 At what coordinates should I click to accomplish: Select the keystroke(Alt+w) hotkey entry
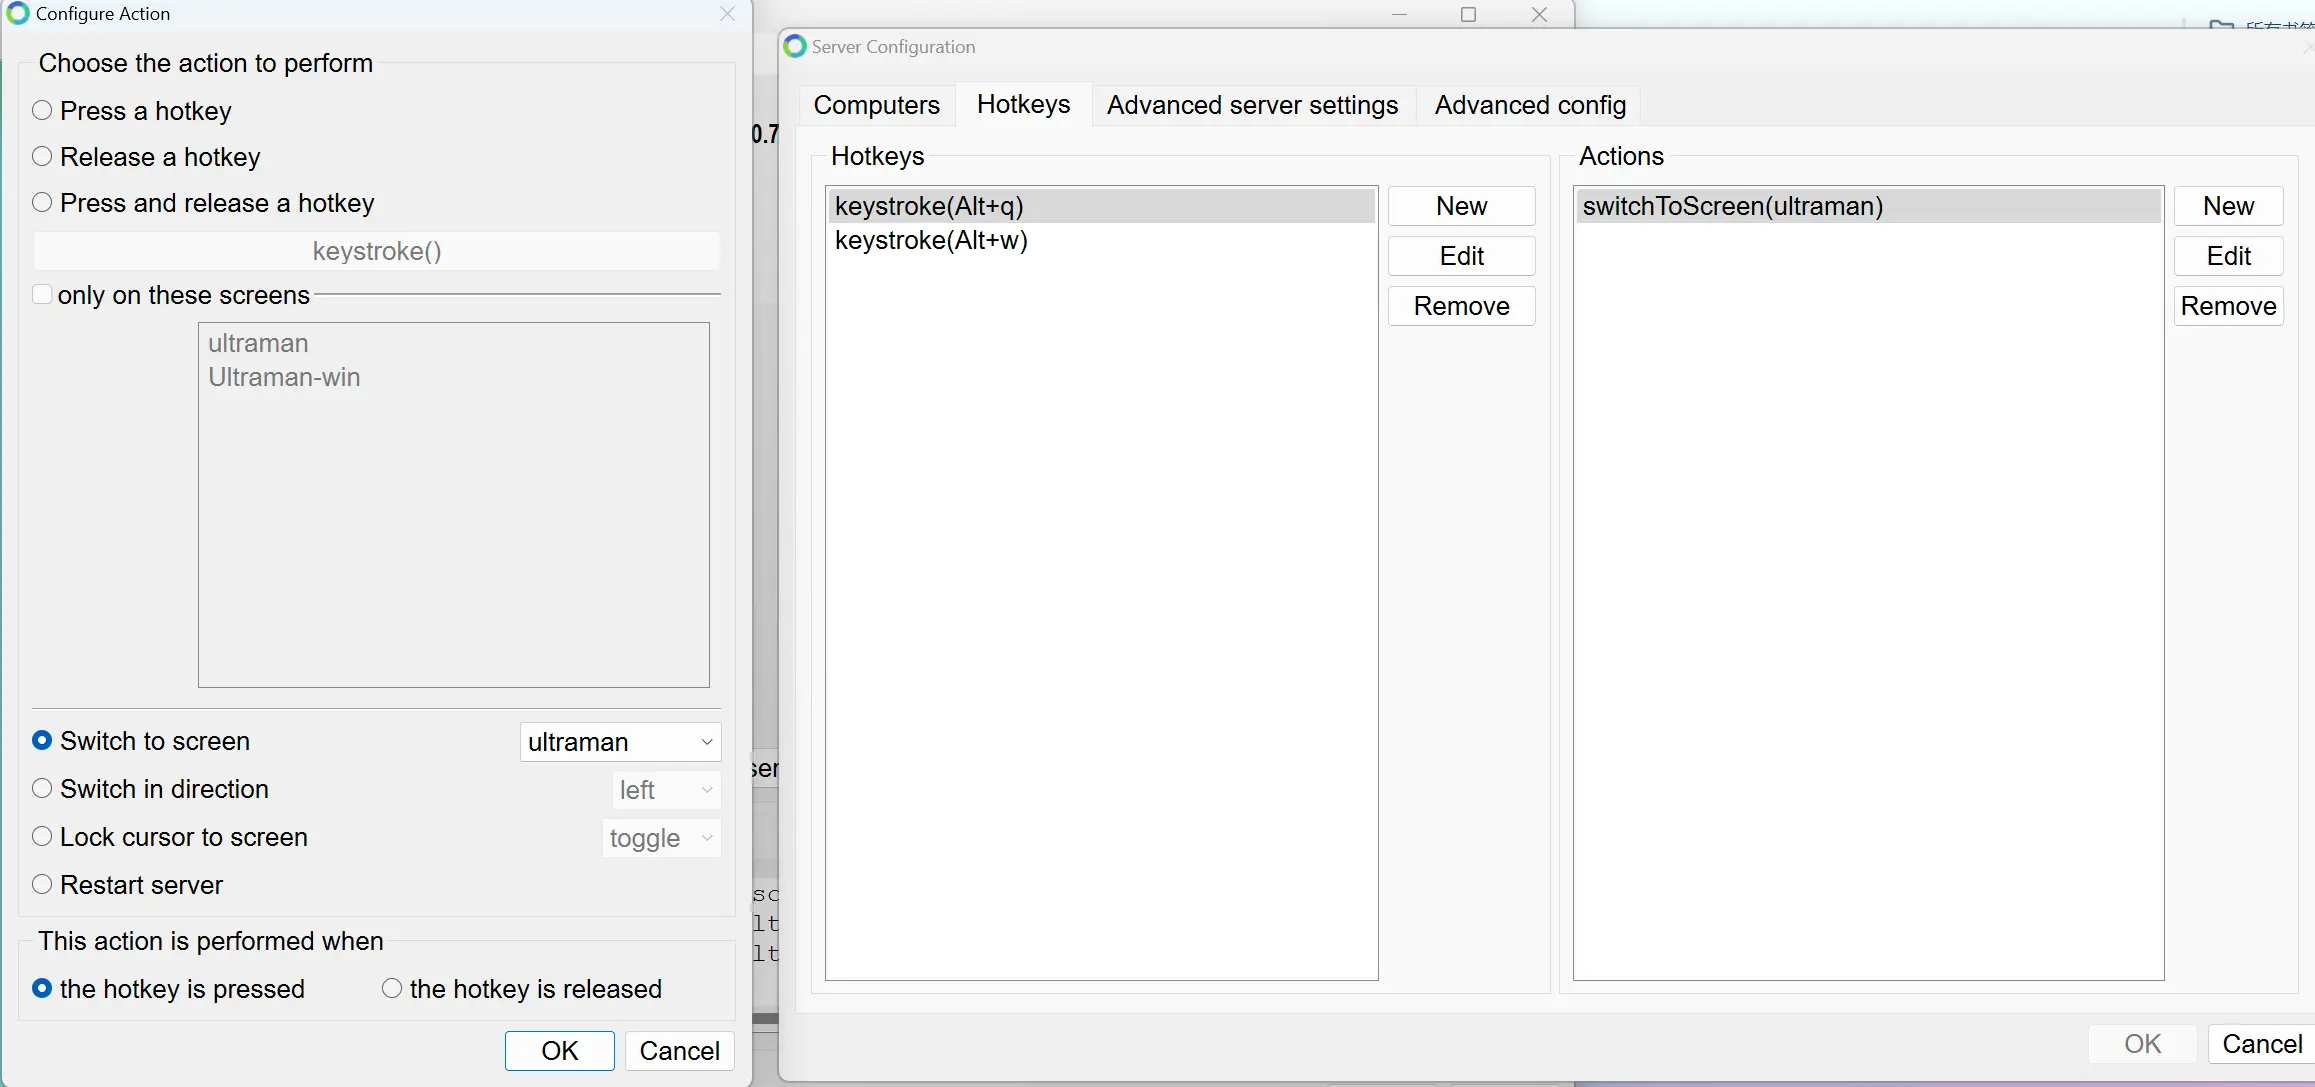(x=1101, y=240)
